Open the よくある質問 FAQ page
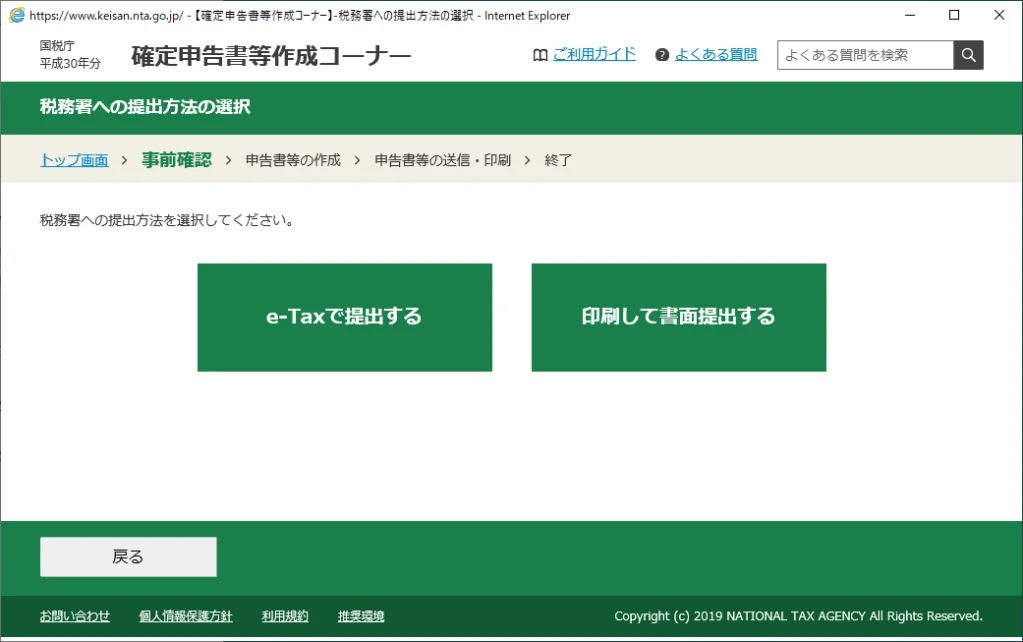This screenshot has height=642, width=1023. click(x=718, y=55)
